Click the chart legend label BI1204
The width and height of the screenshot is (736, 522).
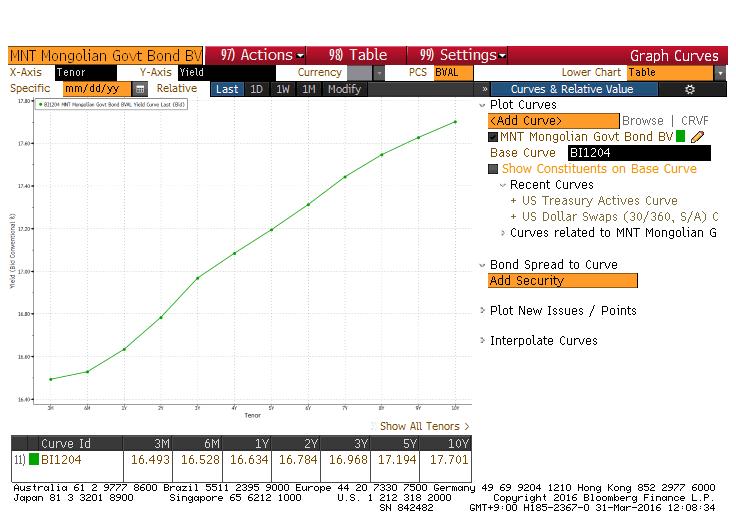[x=111, y=105]
